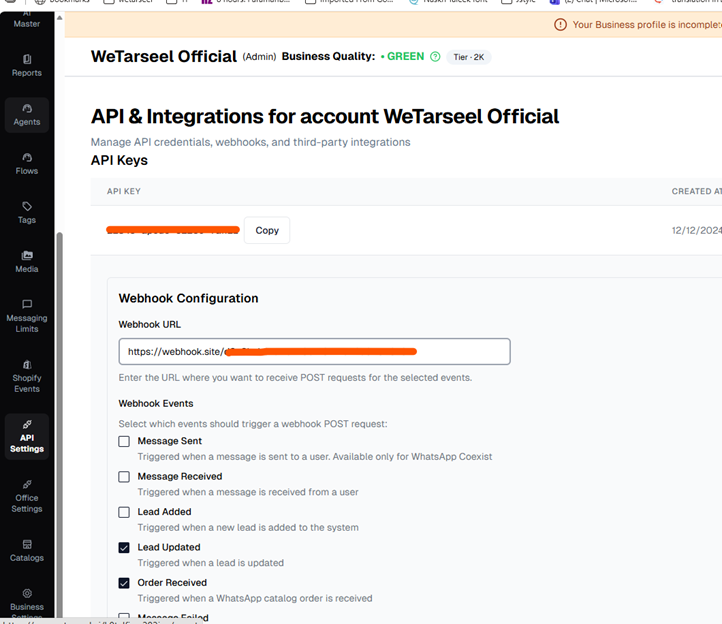Click the 'API Keys' section heading

[119, 160]
